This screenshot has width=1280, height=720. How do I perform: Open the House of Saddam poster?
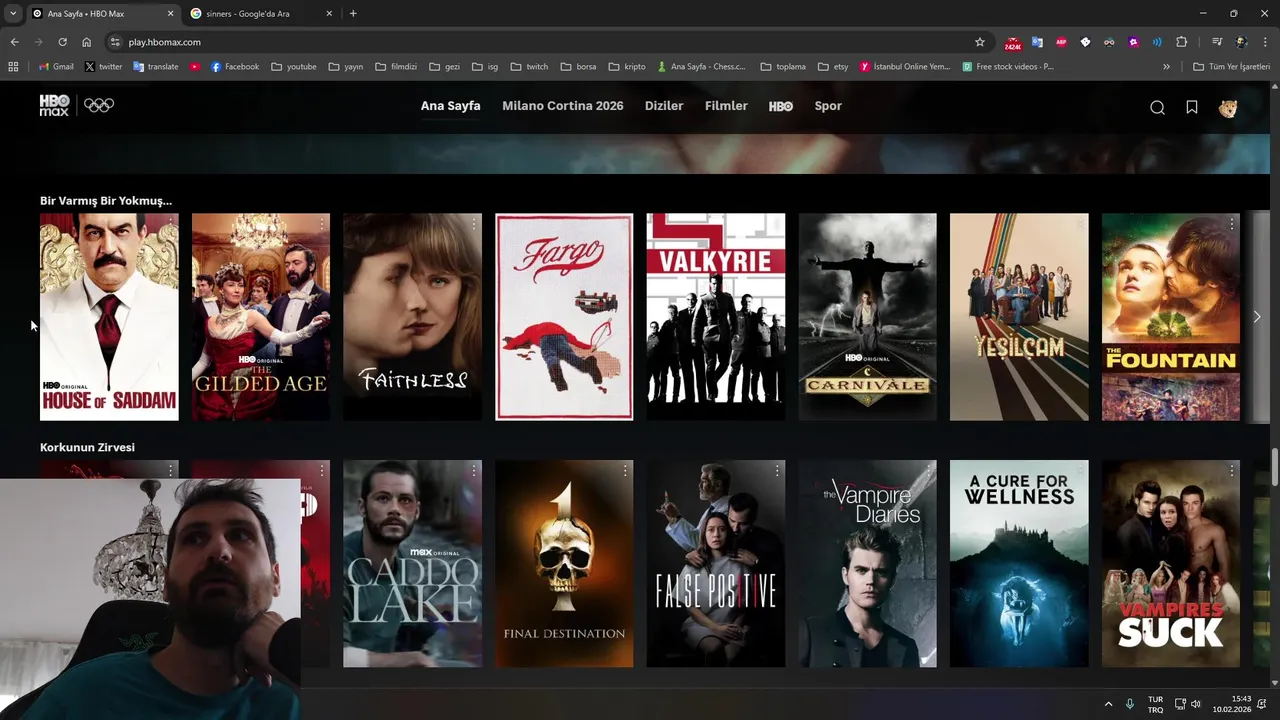point(109,317)
